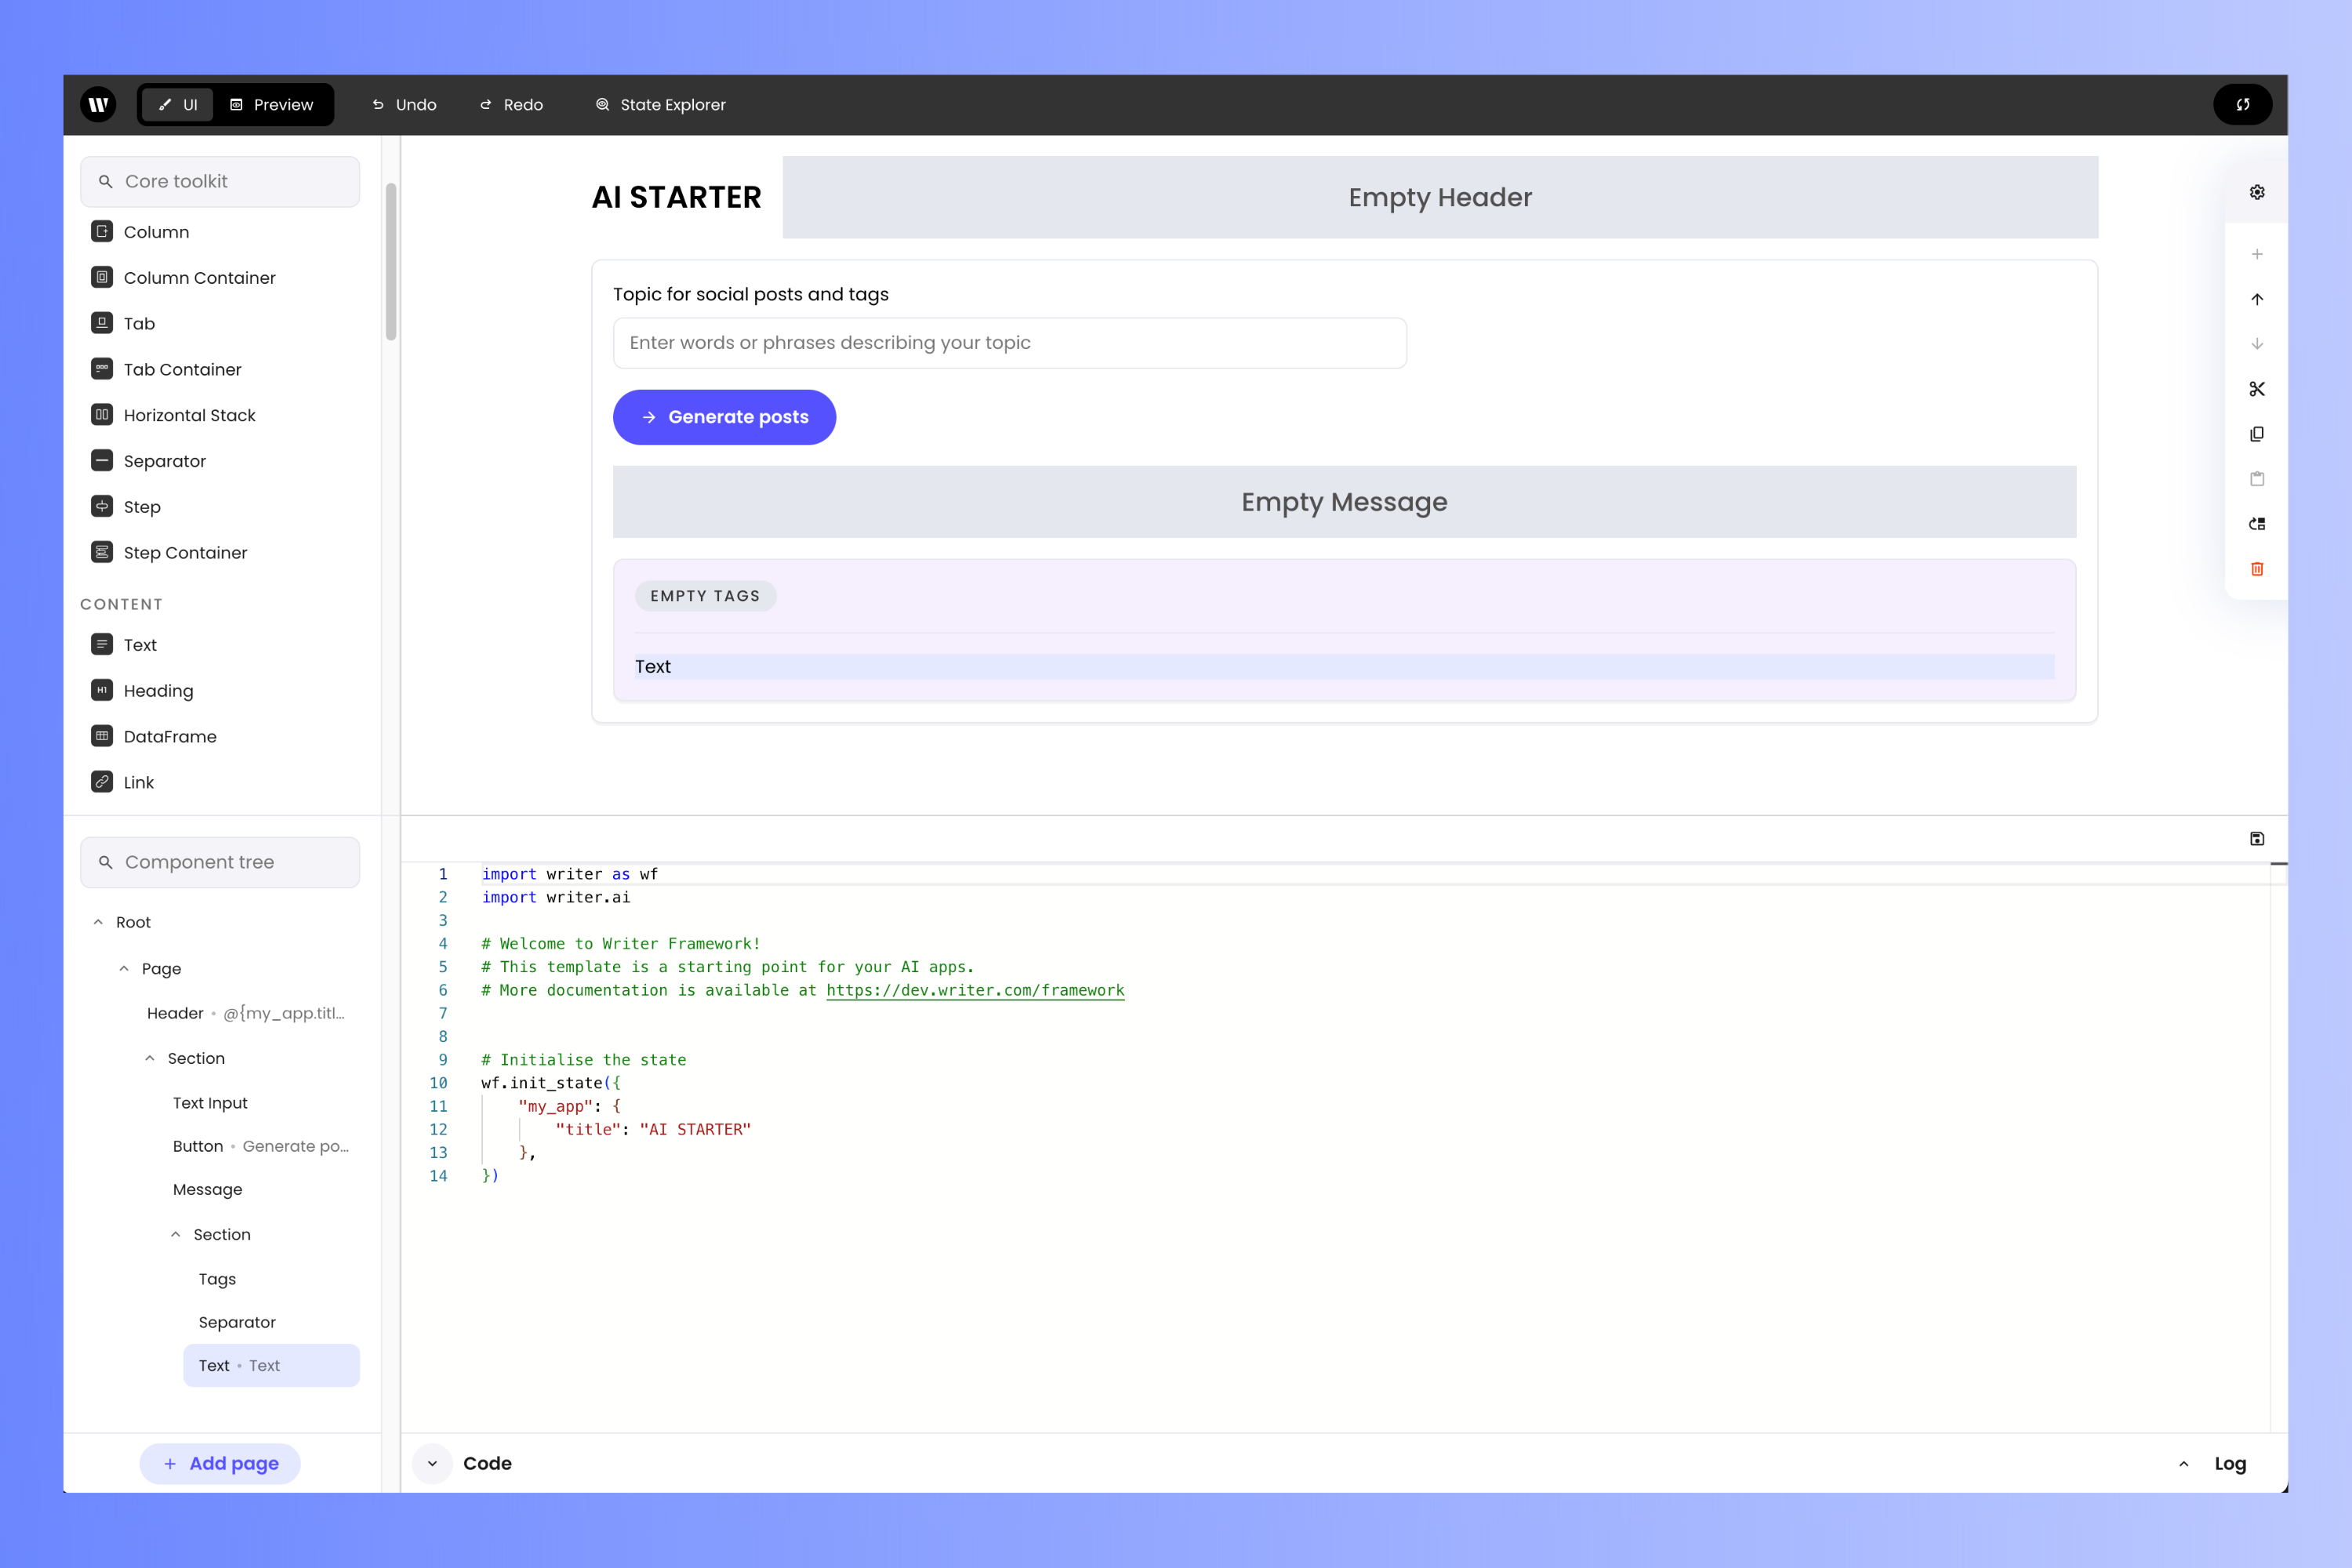This screenshot has width=2352, height=1568.
Task: Delete component with red trash icon
Action: [2257, 569]
